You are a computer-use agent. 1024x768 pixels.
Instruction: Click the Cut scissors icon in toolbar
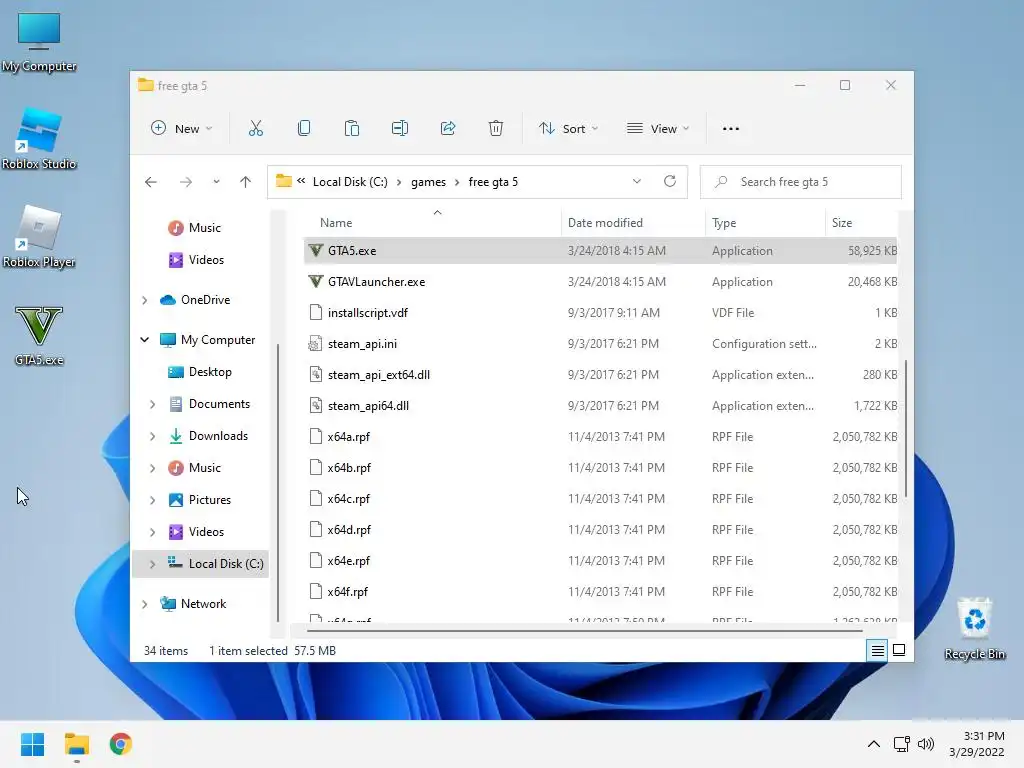255,129
